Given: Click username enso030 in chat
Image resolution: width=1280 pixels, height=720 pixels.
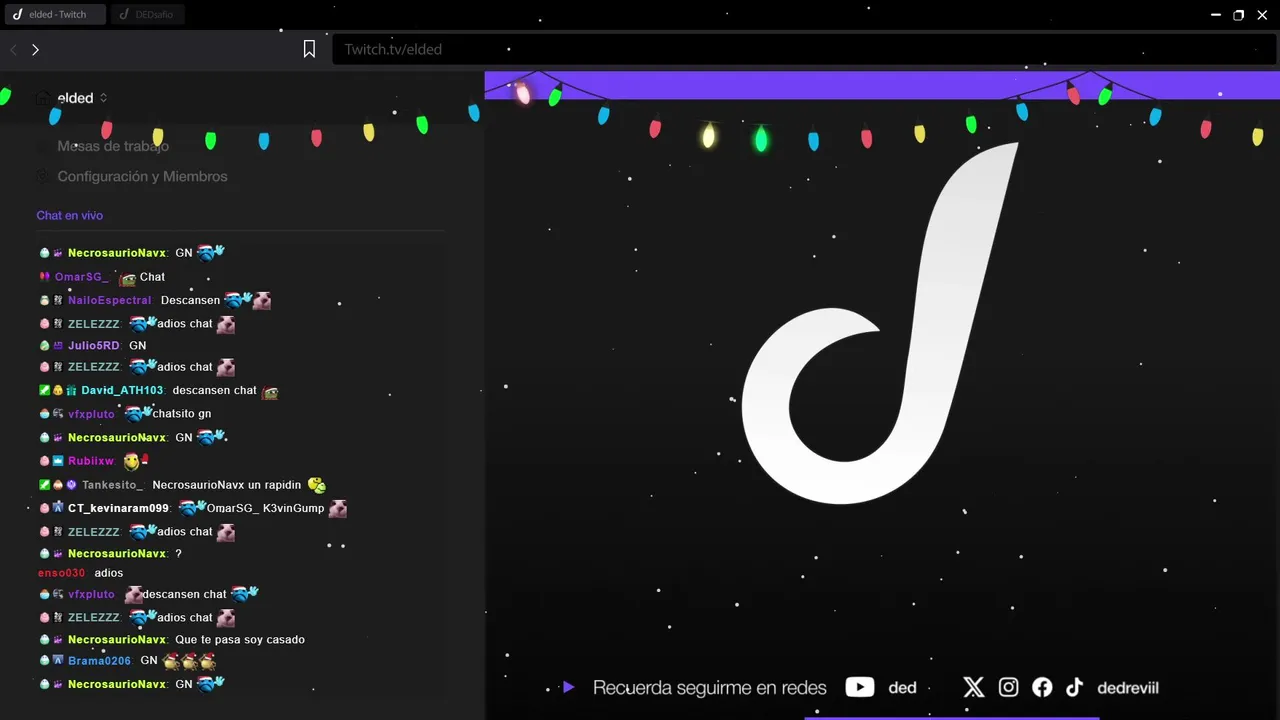Looking at the screenshot, I should pyautogui.click(x=61, y=573).
